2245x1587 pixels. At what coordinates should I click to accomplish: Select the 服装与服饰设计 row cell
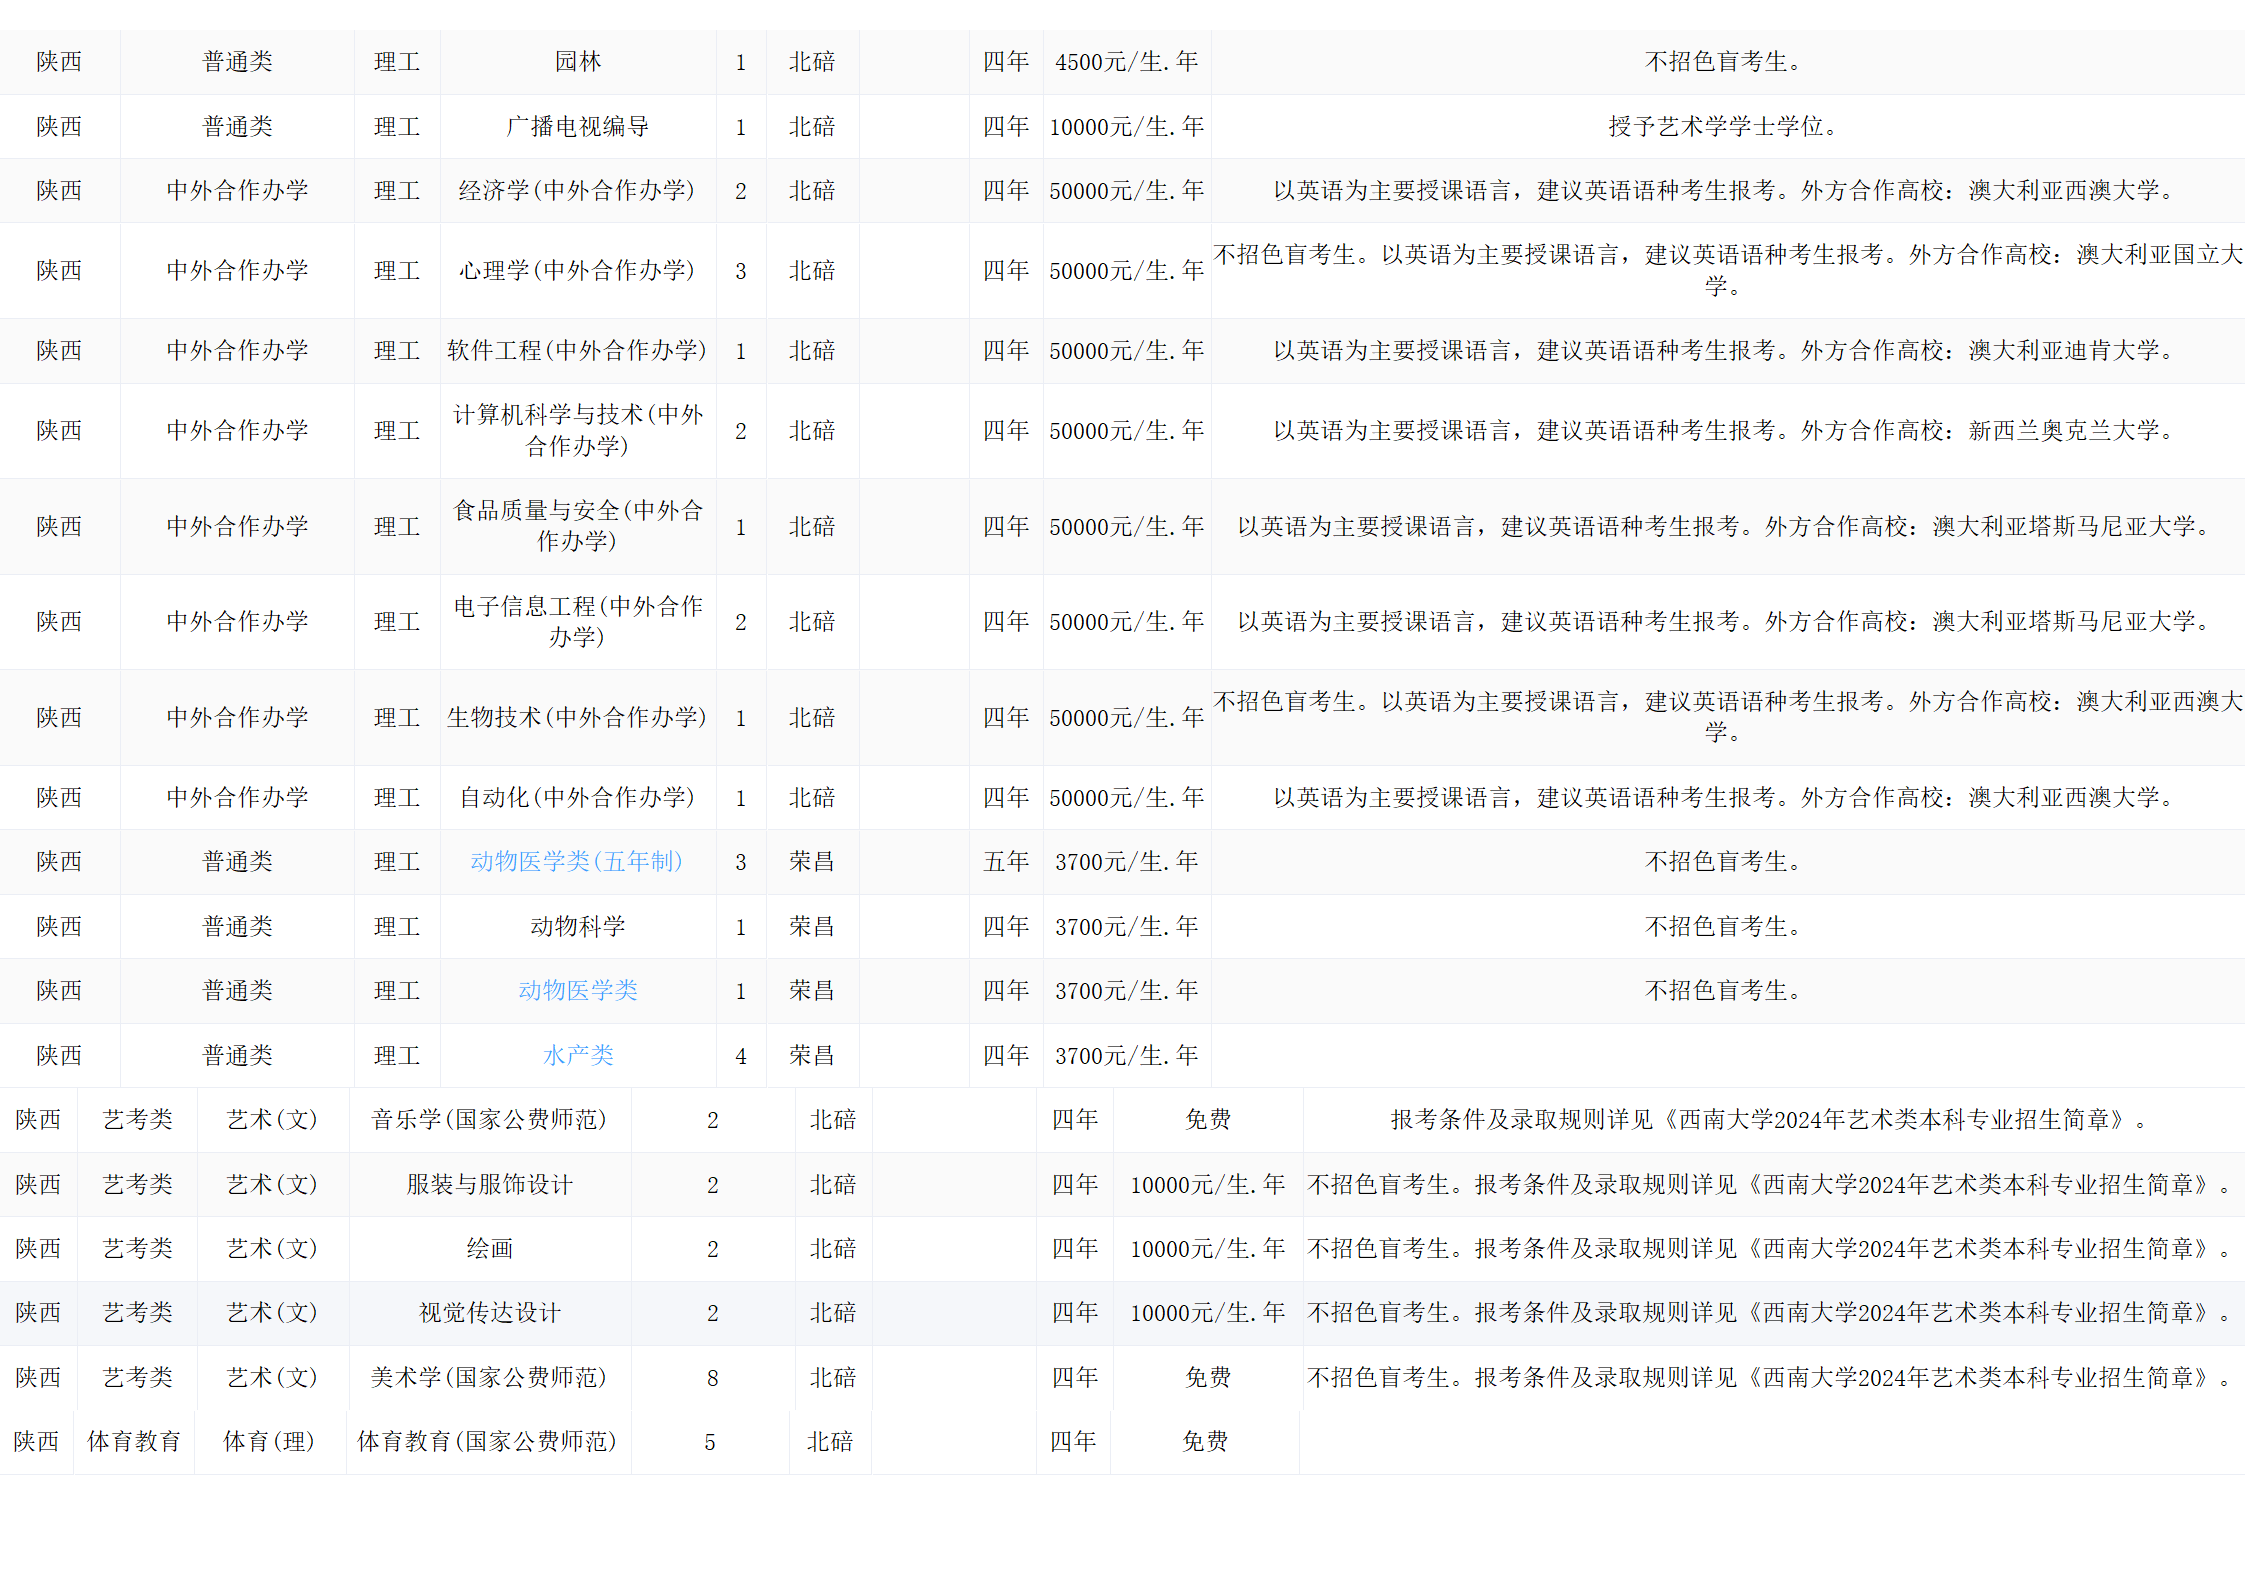[x=489, y=1184]
